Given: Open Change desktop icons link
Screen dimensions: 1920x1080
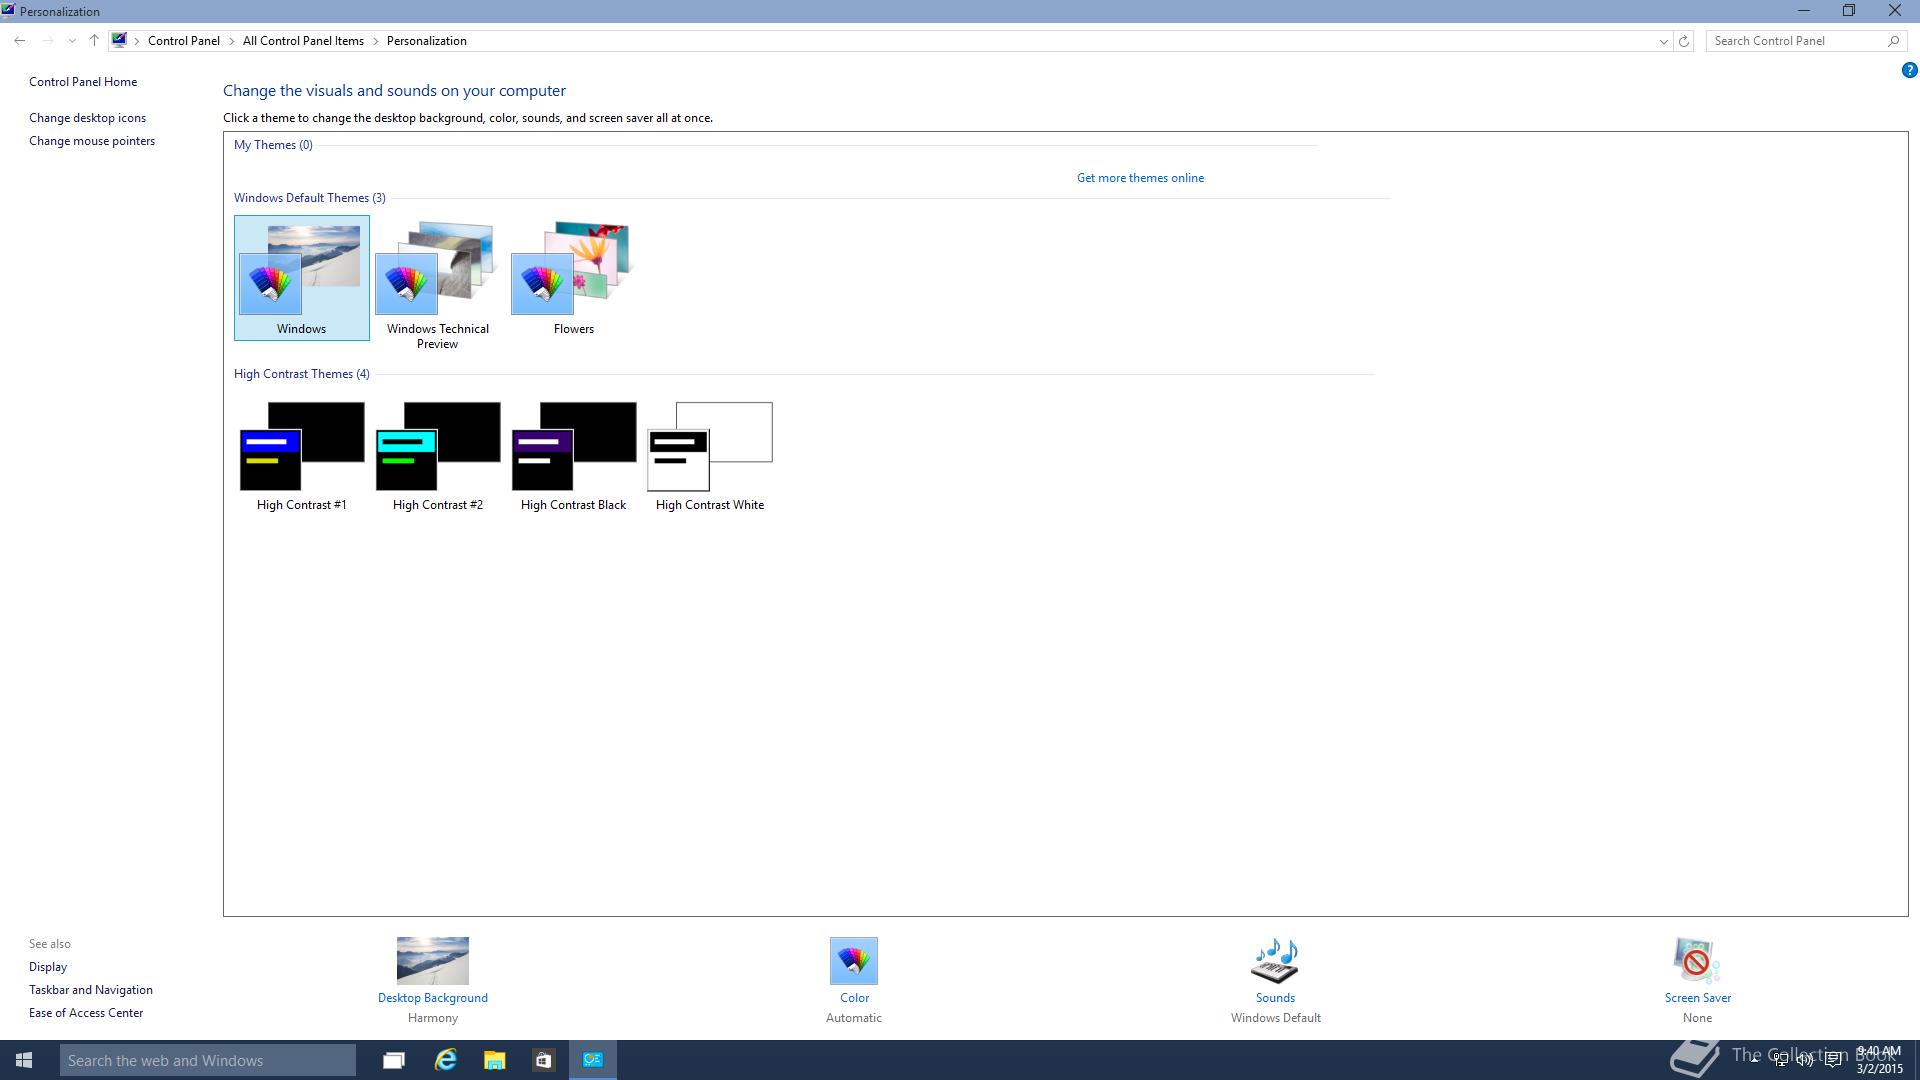Looking at the screenshot, I should tap(87, 118).
